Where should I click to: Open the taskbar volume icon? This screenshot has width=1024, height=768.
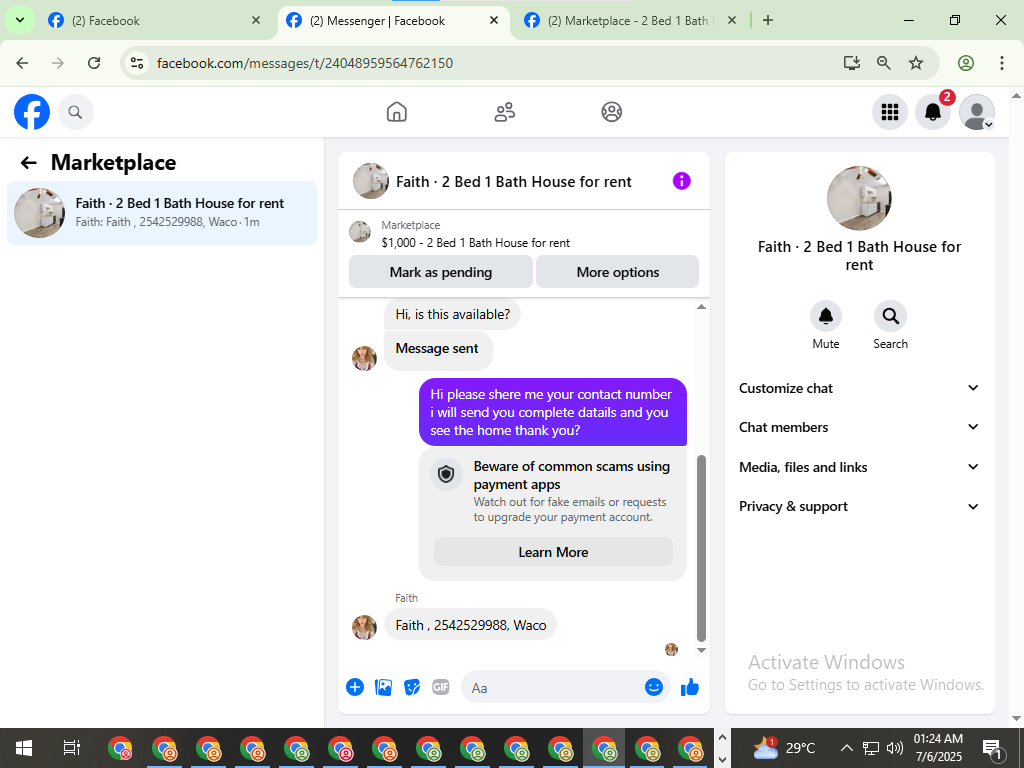[895, 748]
